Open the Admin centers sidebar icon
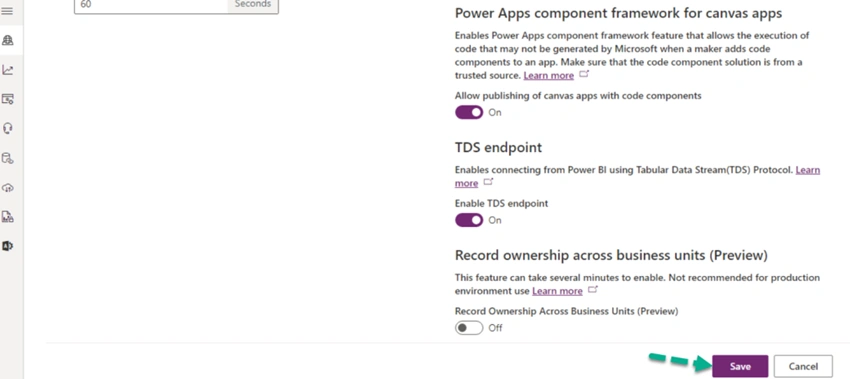The image size is (850, 379). click(x=8, y=246)
